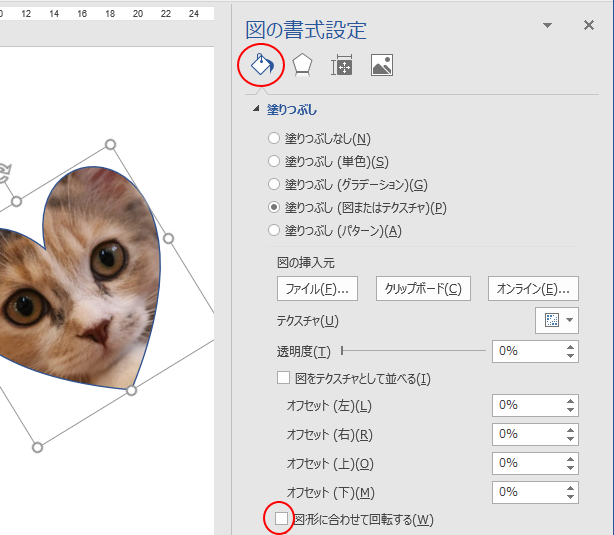Viewport: 614px width, 535px height.
Task: Click the 透明度 transparency slider
Action: tap(413, 351)
